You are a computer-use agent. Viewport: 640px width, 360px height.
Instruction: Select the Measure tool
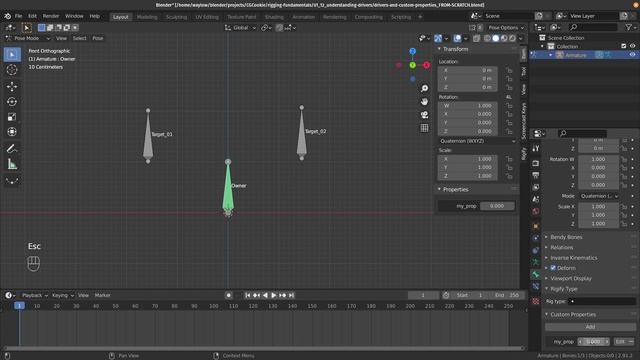[x=12, y=164]
